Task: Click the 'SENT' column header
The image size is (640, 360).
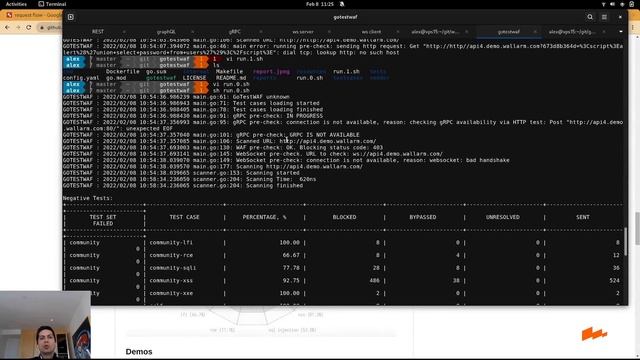Action: pos(582,217)
